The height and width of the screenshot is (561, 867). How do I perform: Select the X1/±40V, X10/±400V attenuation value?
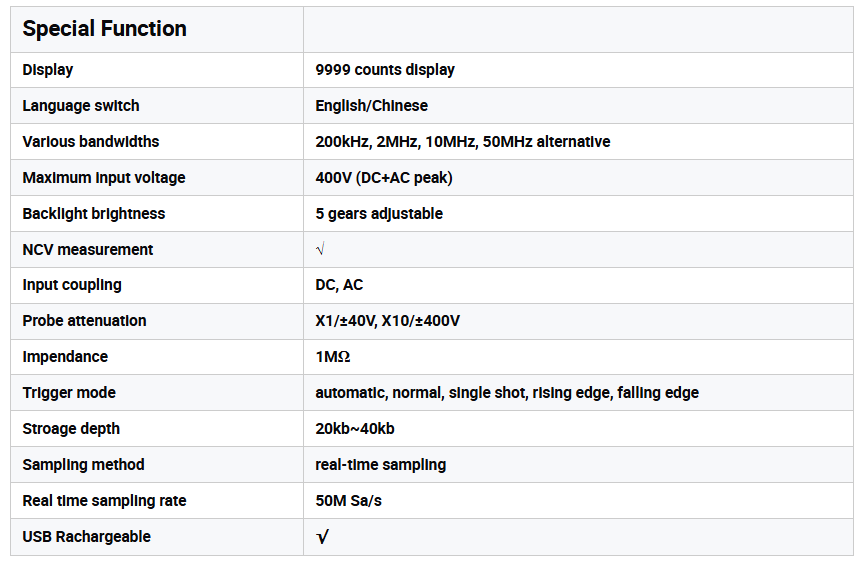pos(388,321)
